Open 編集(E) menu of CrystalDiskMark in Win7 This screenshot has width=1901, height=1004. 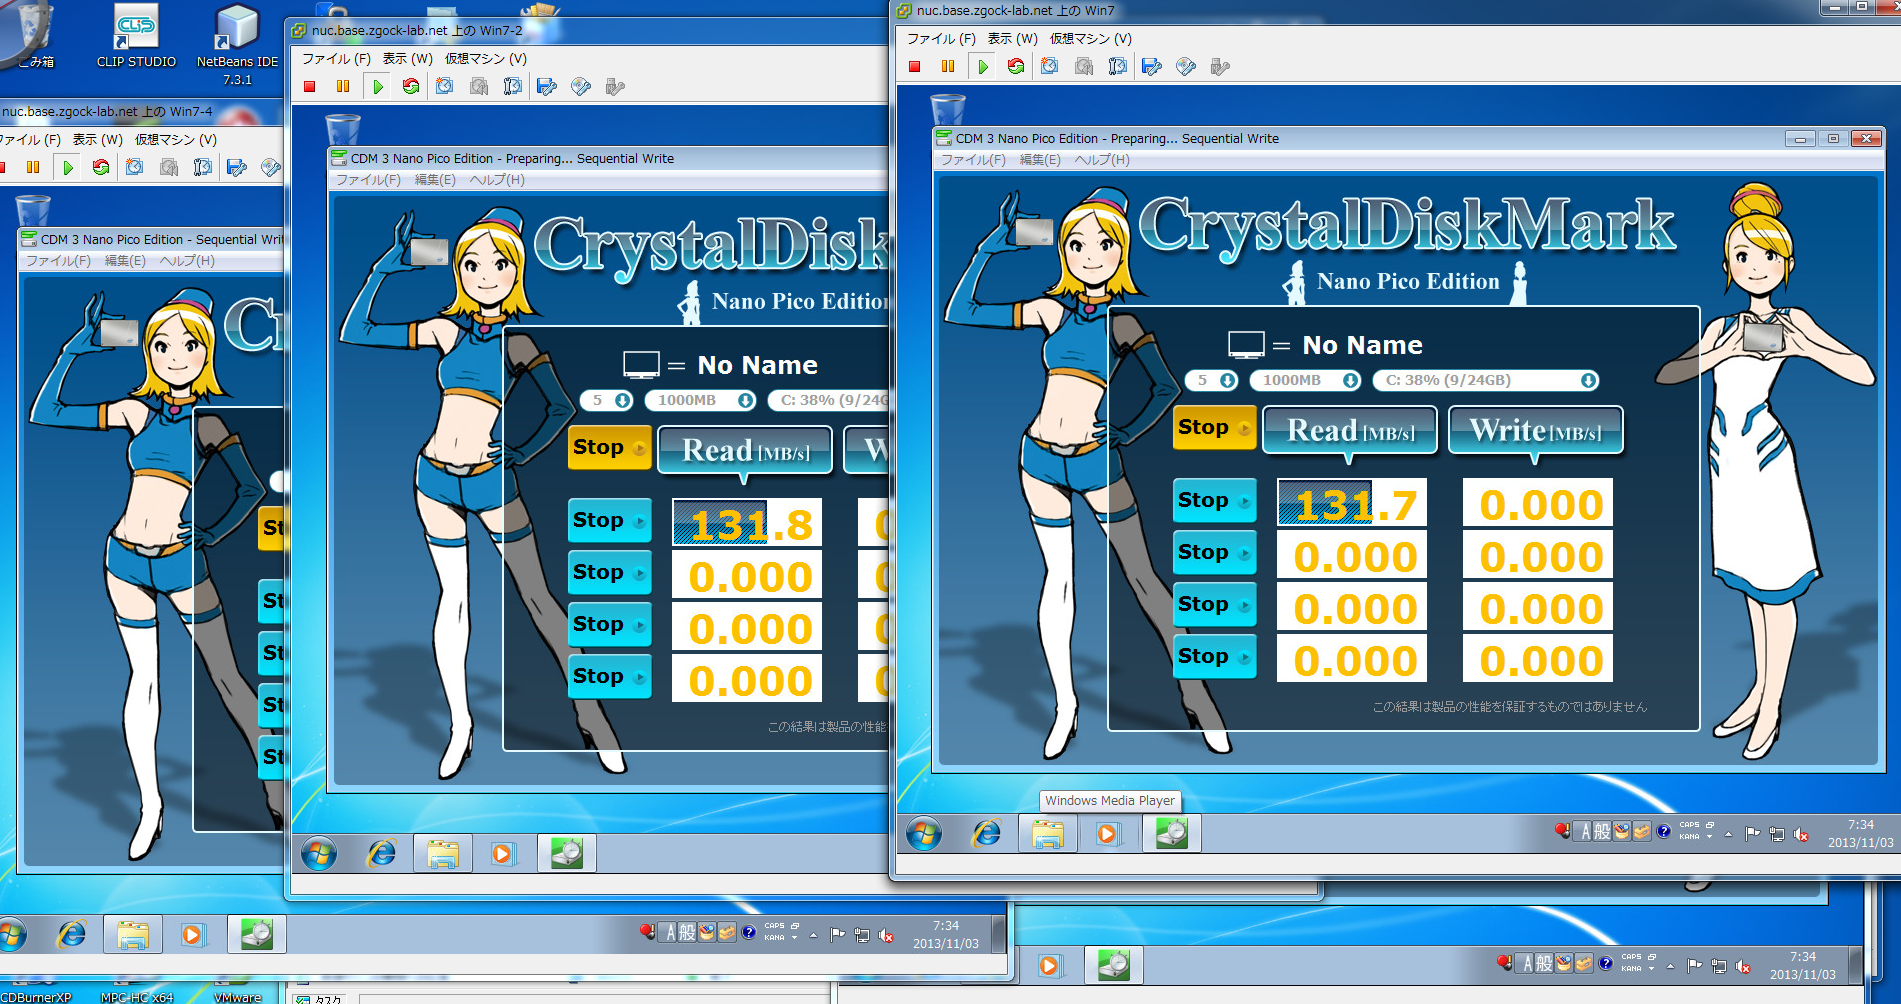(x=1039, y=159)
